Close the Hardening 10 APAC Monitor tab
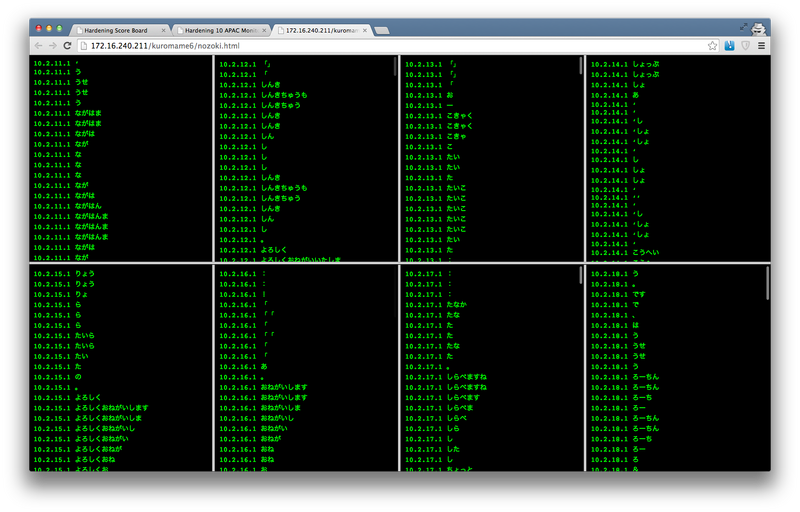800x512 pixels. [264, 31]
